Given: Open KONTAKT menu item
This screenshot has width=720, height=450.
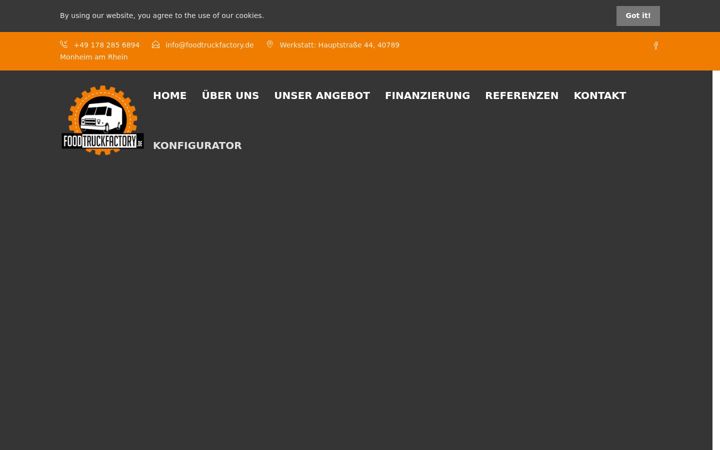Looking at the screenshot, I should click(x=600, y=96).
